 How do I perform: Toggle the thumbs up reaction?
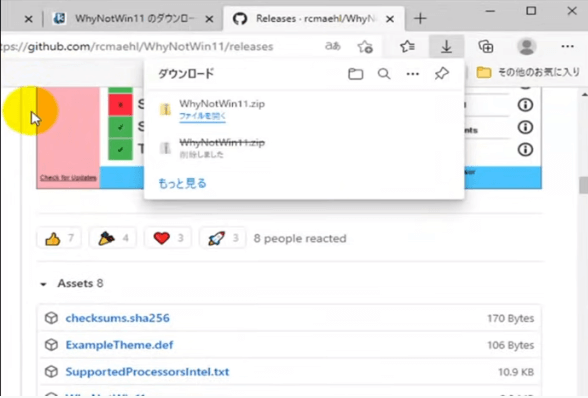tap(59, 238)
